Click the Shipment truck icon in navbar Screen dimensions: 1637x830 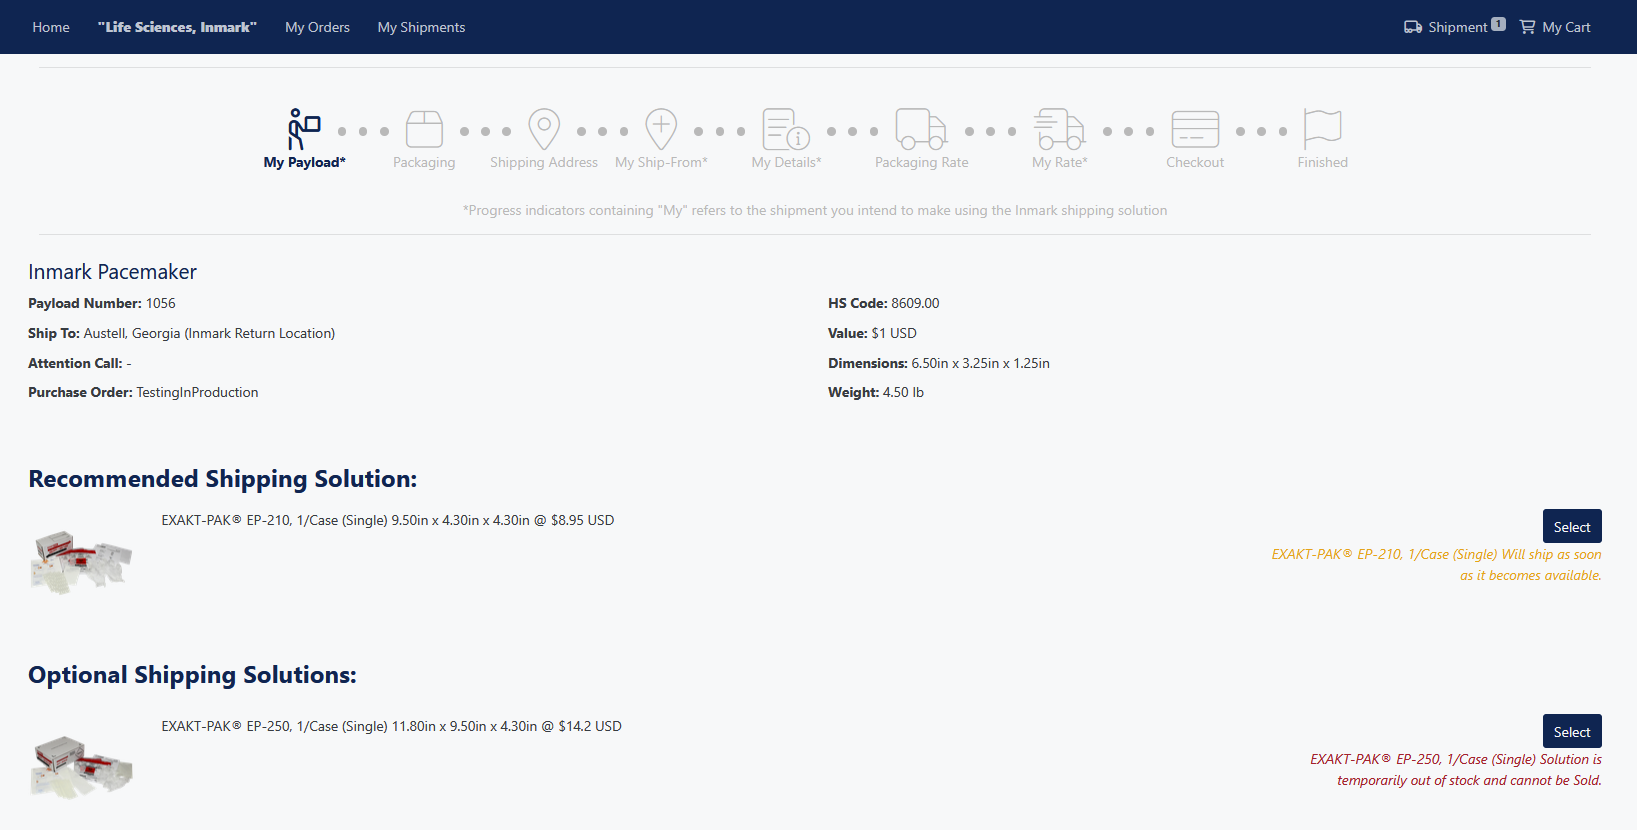(1413, 27)
